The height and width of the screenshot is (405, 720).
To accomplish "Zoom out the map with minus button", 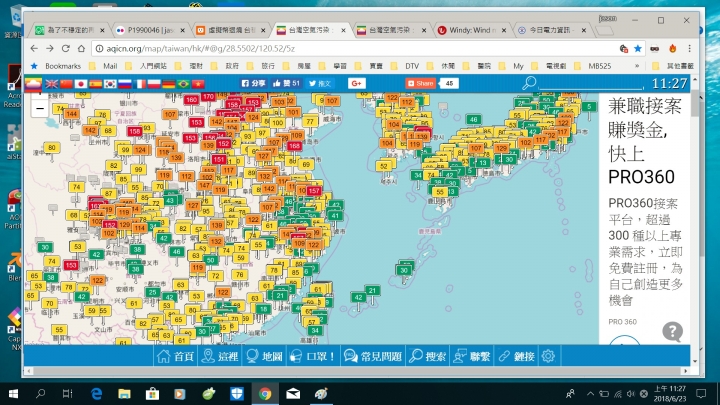I will tap(40, 108).
